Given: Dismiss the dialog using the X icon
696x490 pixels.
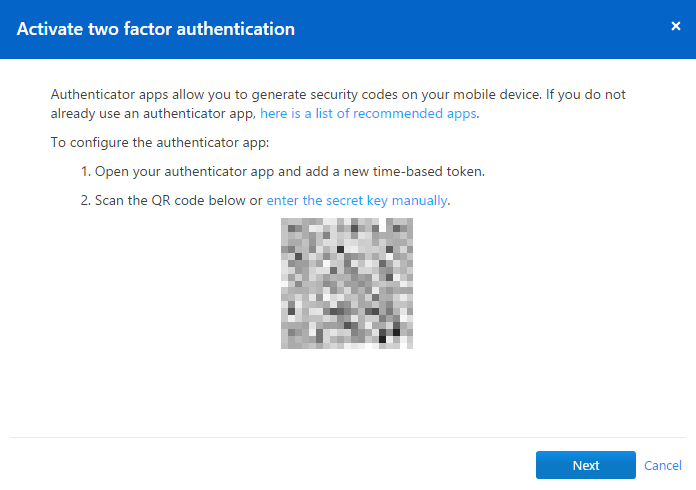Looking at the screenshot, I should 676,26.
